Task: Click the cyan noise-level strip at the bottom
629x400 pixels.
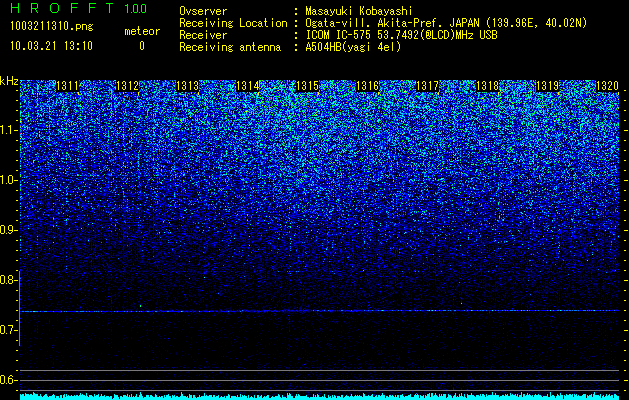Action: coord(319,396)
